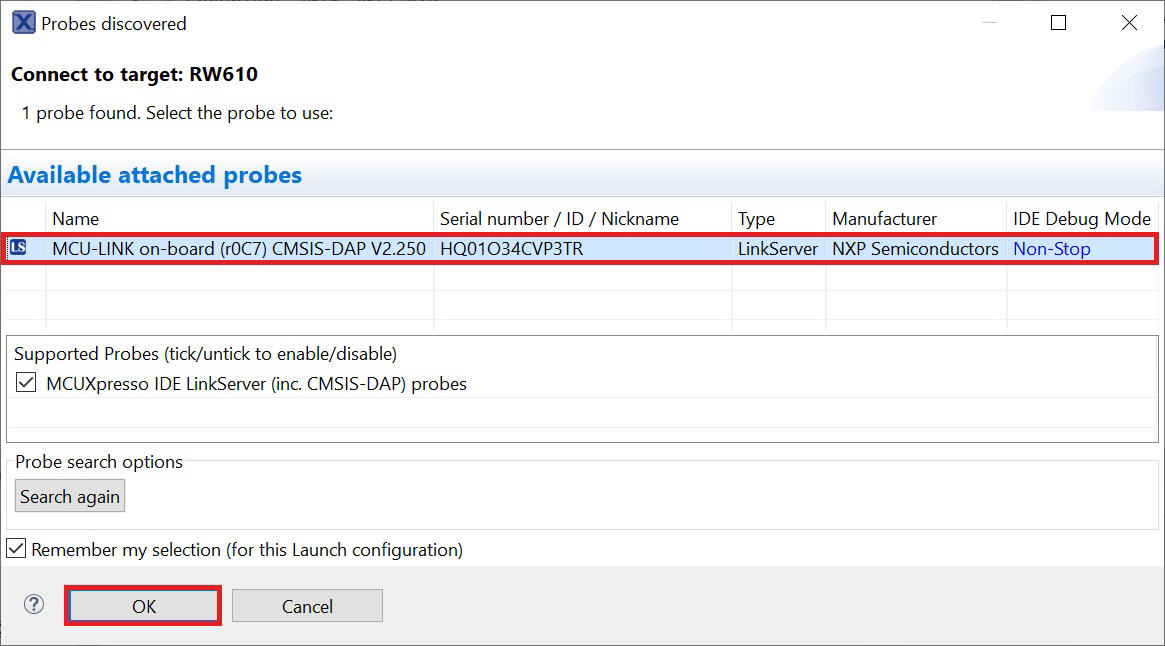Viewport: 1165px width, 646px height.
Task: Click the serial number HQ01O34CVP3TR cell
Action: (511, 249)
